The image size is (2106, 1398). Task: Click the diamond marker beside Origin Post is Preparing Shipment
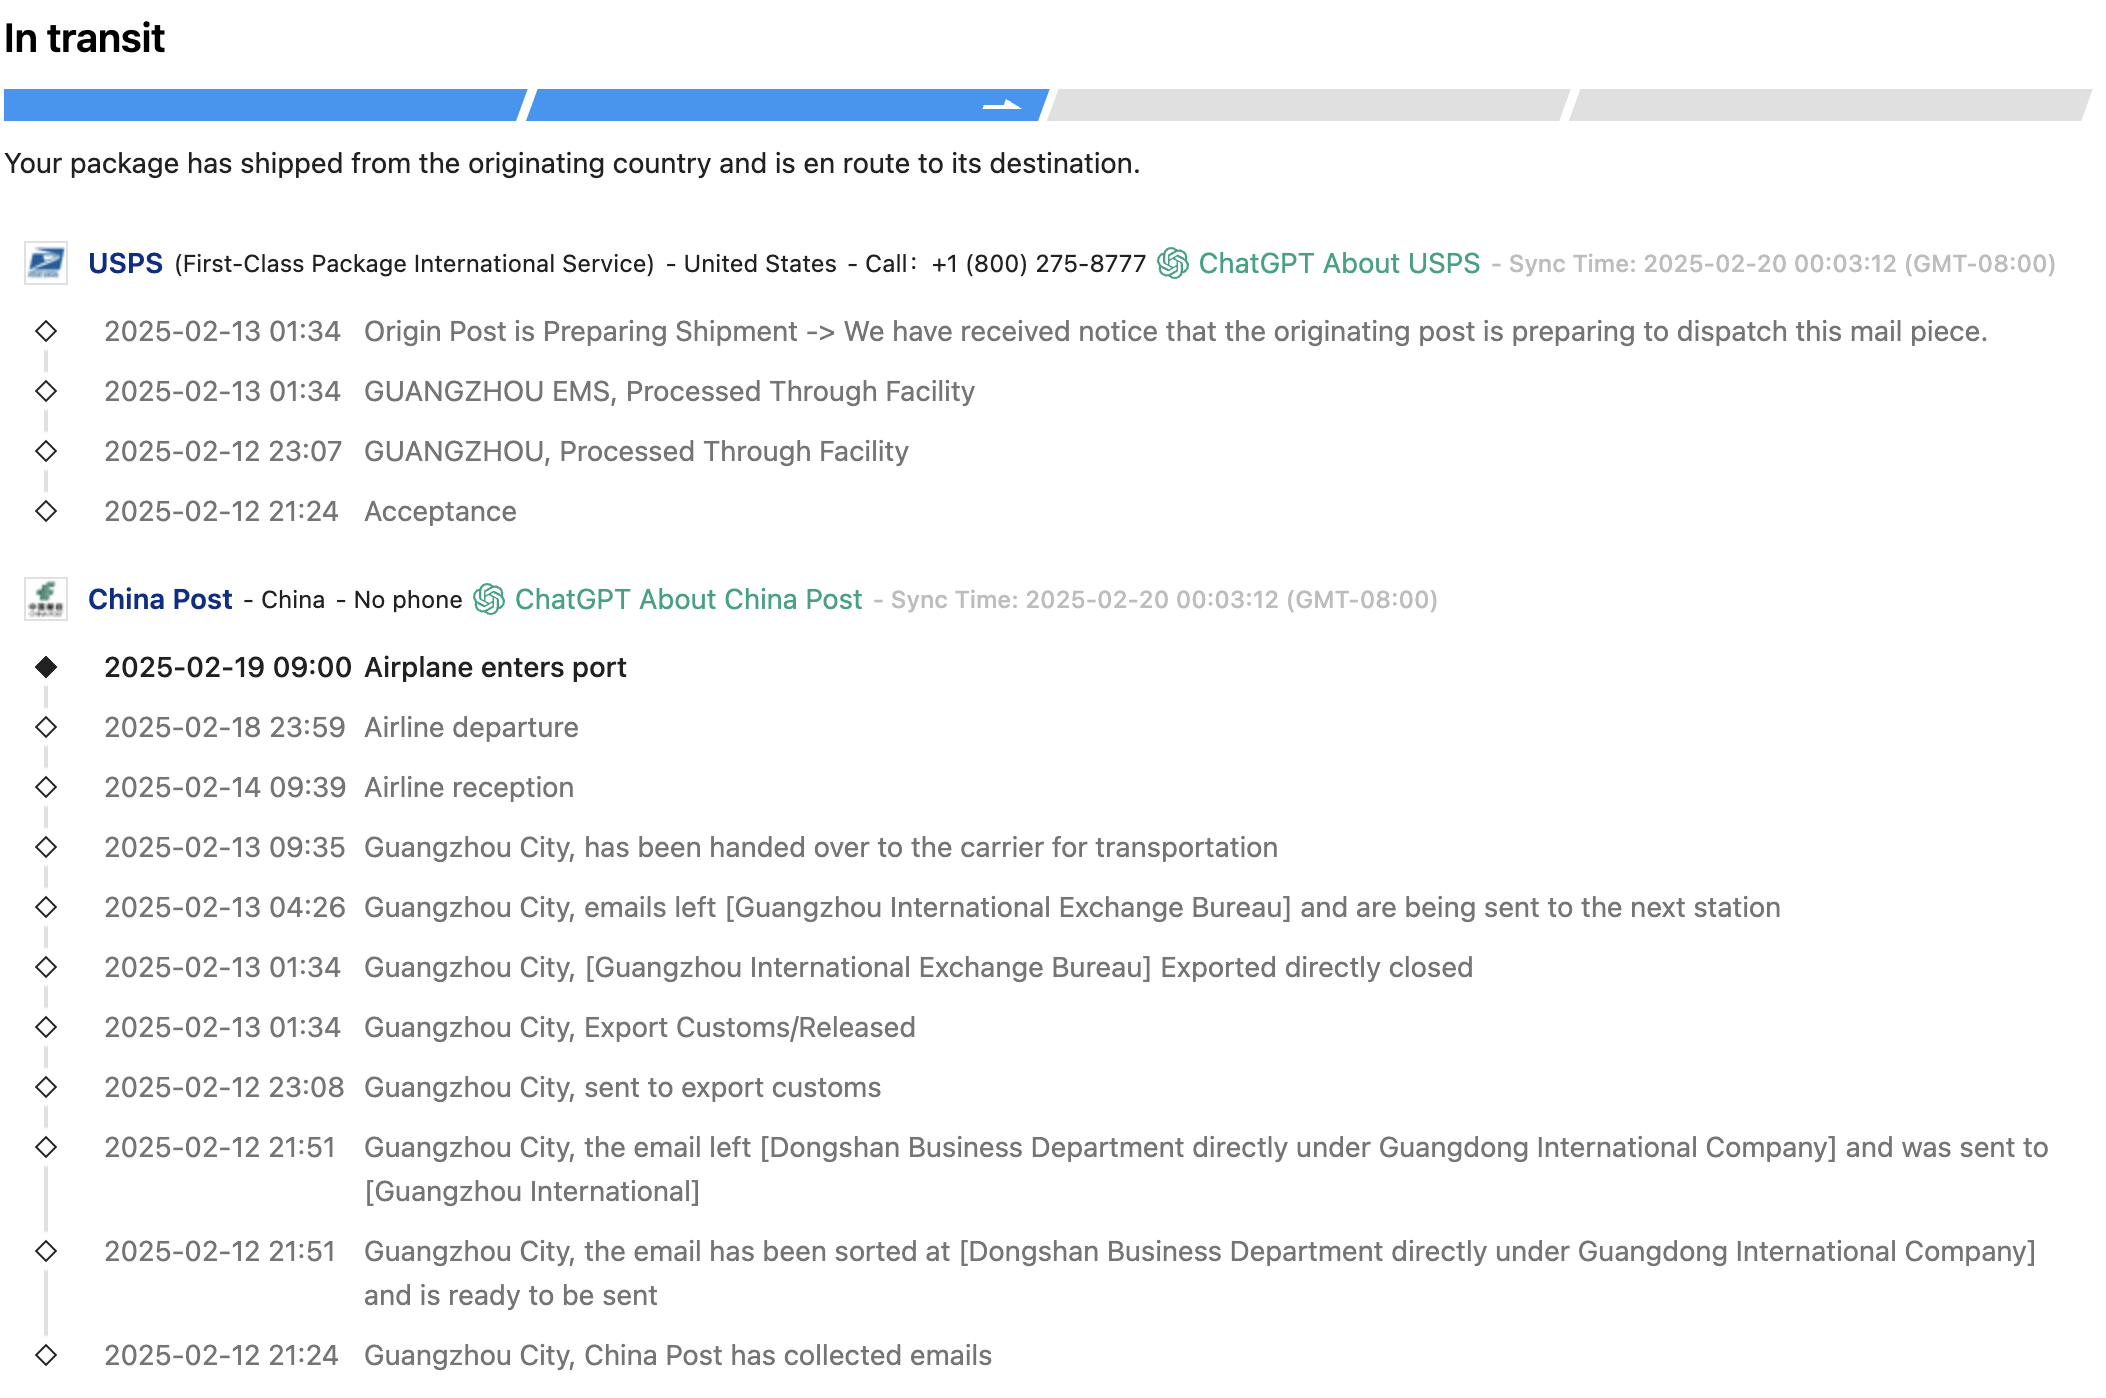(46, 331)
